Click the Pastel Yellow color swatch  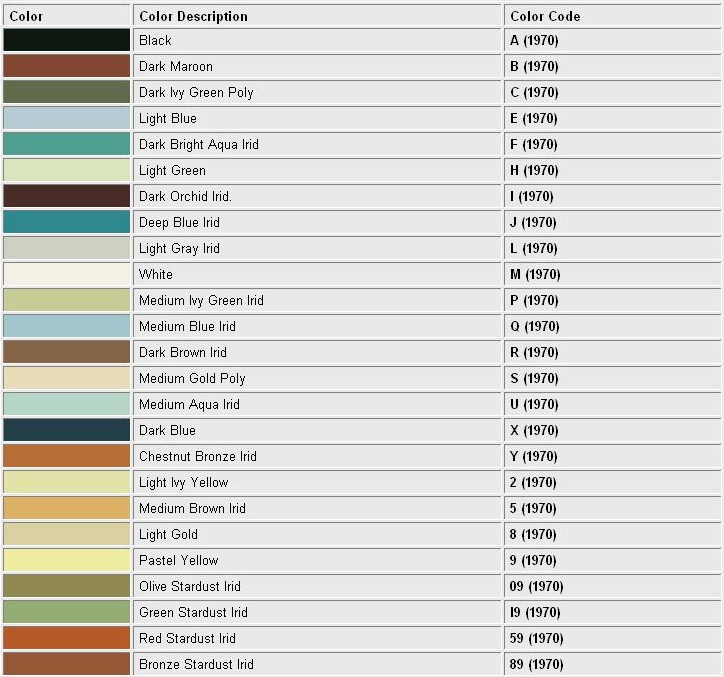[x=66, y=560]
